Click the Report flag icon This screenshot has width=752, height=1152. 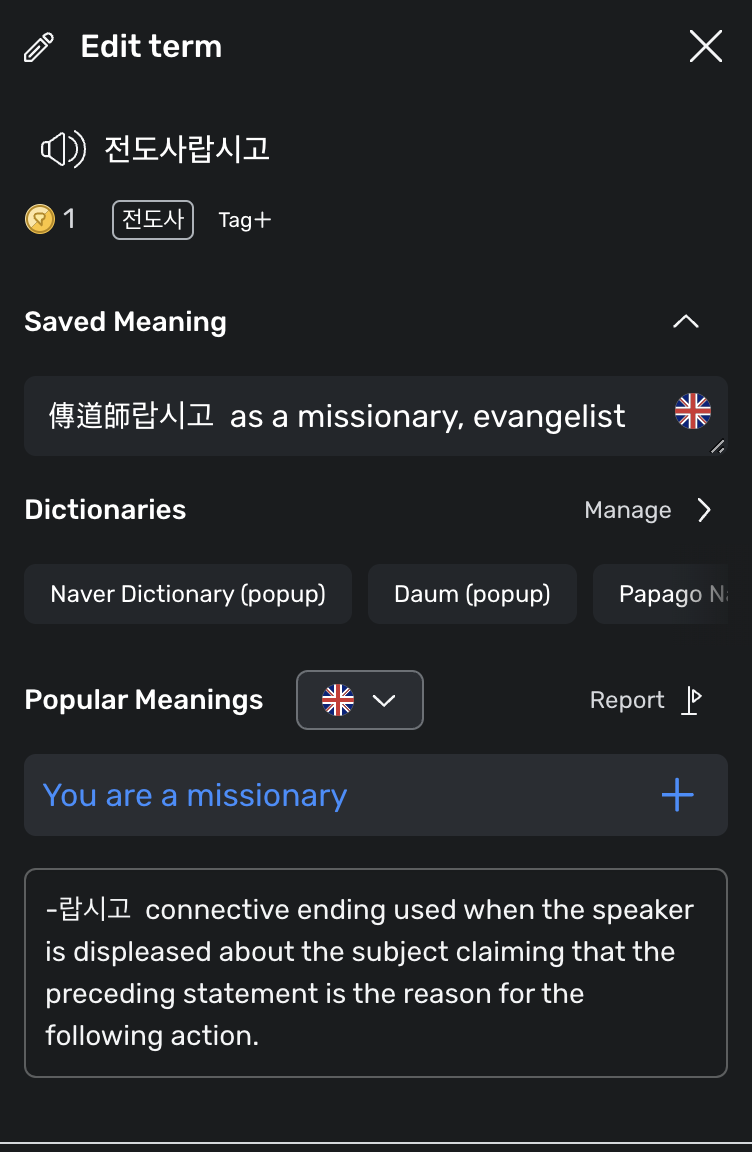pyautogui.click(x=691, y=700)
